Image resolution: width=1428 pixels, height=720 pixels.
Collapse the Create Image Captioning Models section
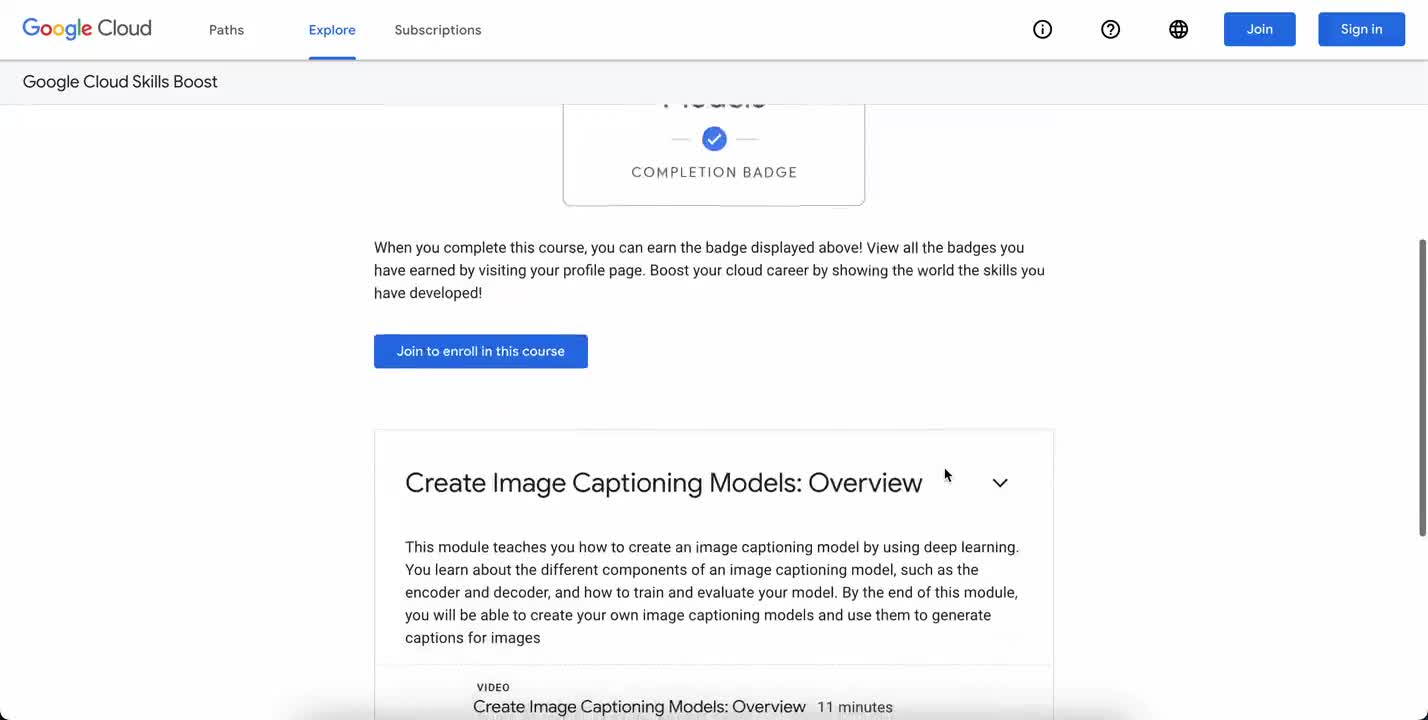click(x=999, y=483)
